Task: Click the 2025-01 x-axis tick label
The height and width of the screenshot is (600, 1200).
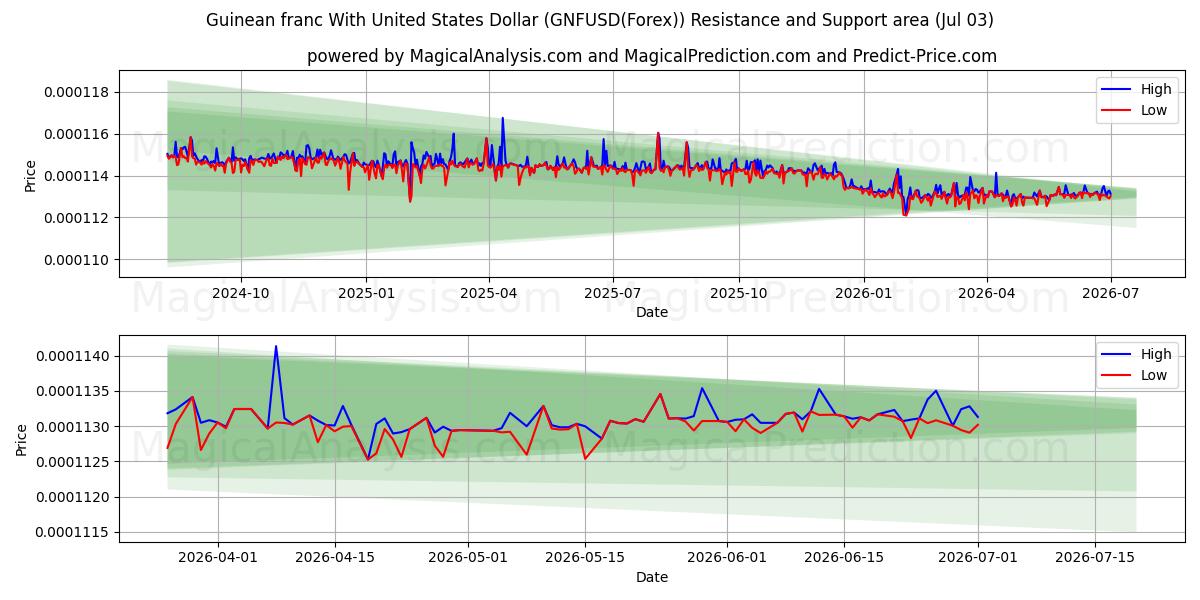Action: pos(365,294)
